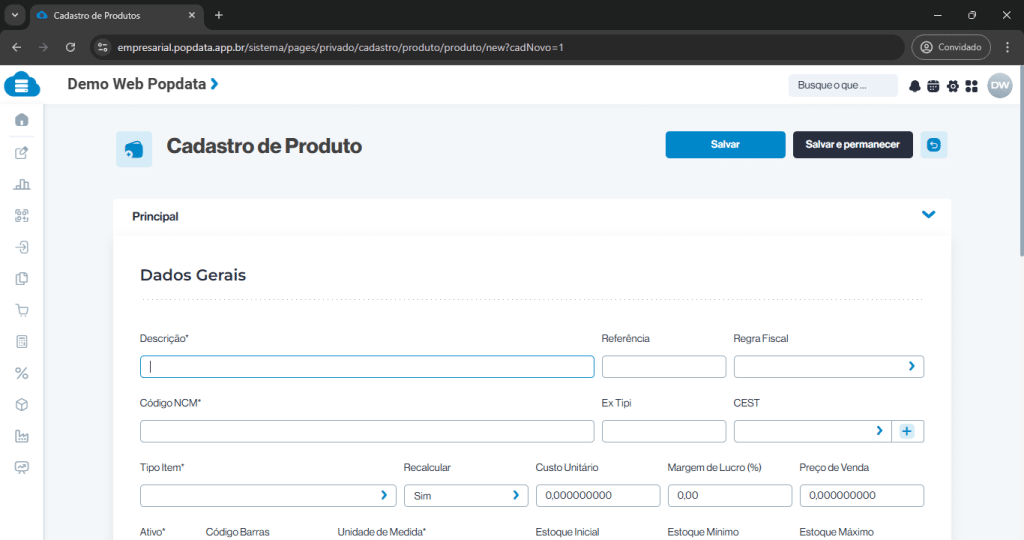
Task: Click the Código NCM input field
Action: point(366,431)
